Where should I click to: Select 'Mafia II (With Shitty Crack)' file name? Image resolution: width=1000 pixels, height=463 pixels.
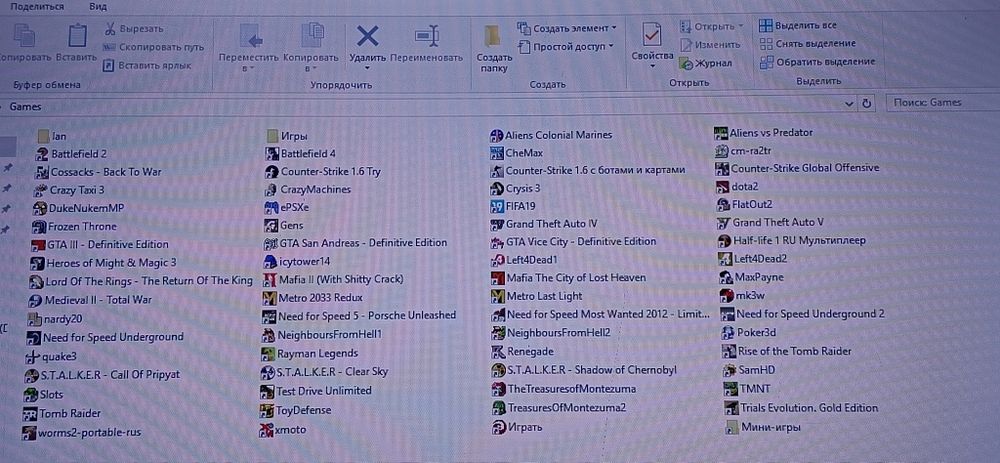coord(341,279)
